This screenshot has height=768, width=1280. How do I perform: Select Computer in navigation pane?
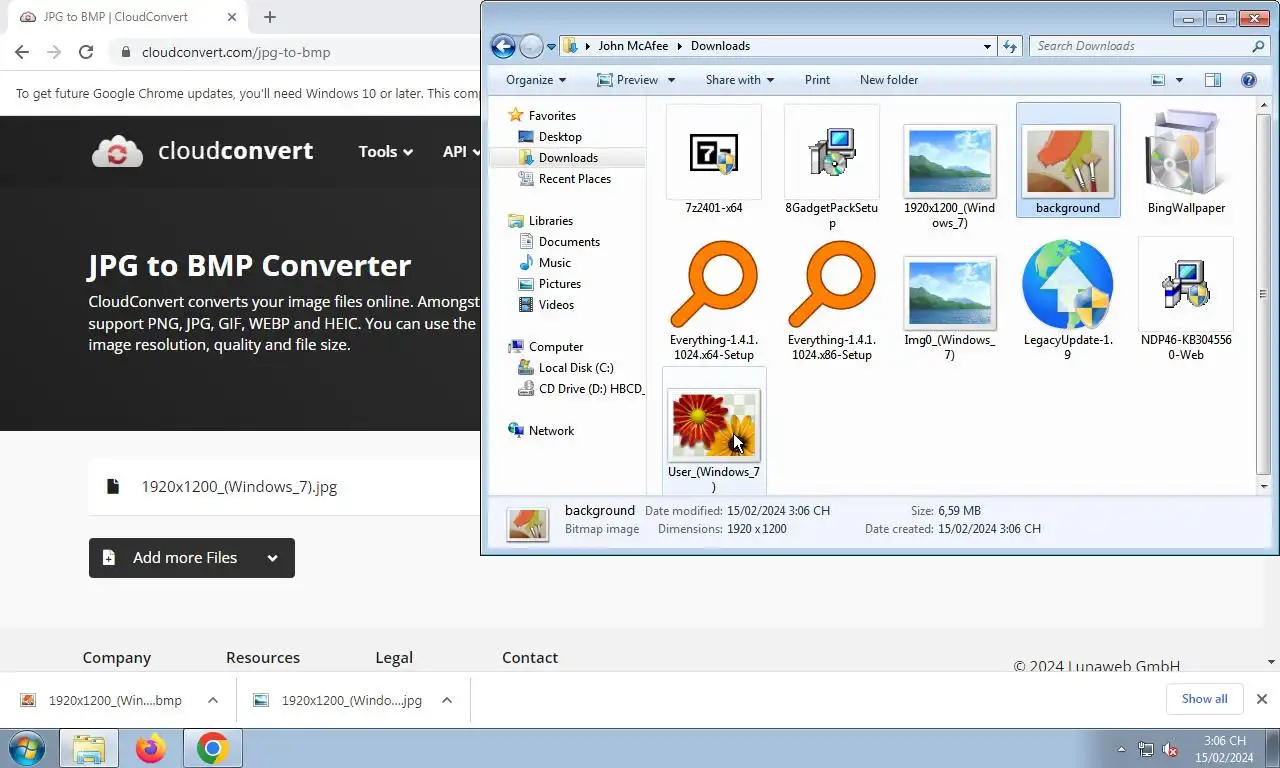[556, 347]
